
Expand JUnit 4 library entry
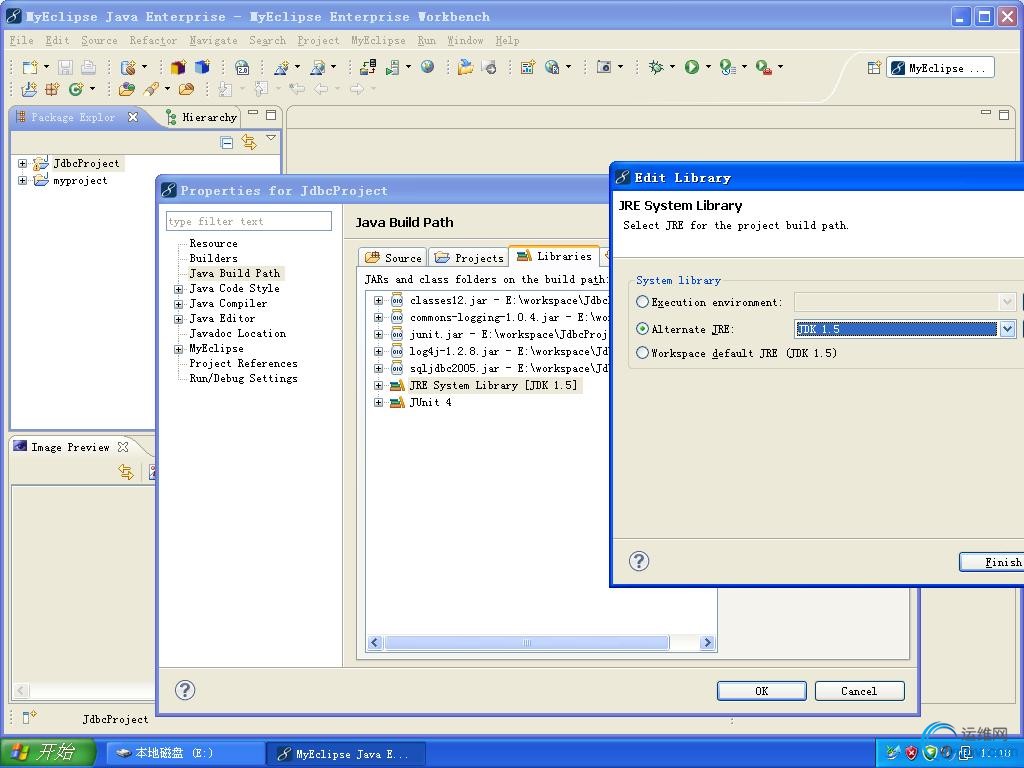[x=378, y=402]
